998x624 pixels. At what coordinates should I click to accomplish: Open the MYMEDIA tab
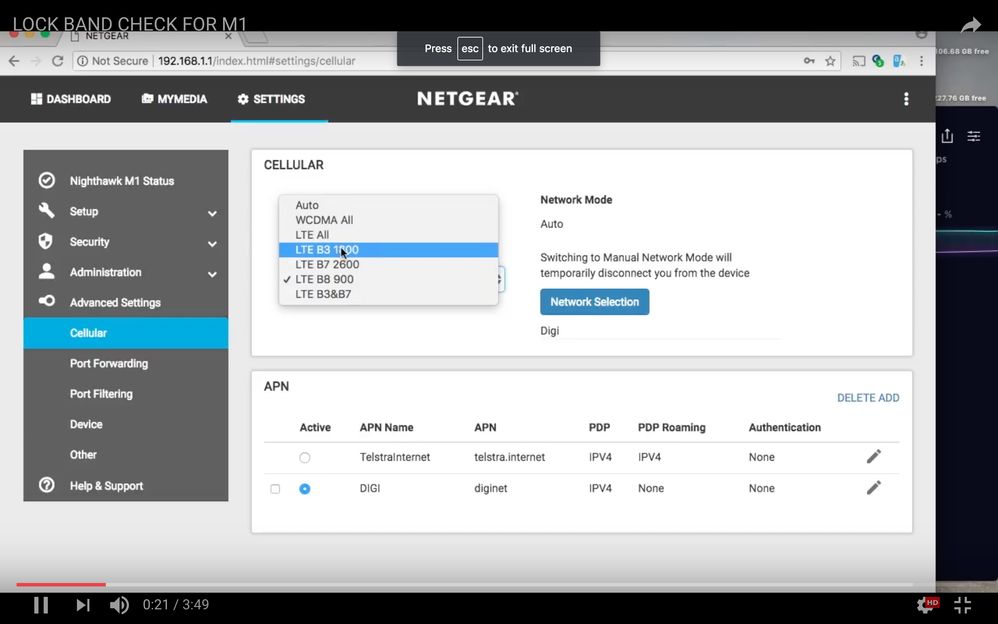[174, 99]
